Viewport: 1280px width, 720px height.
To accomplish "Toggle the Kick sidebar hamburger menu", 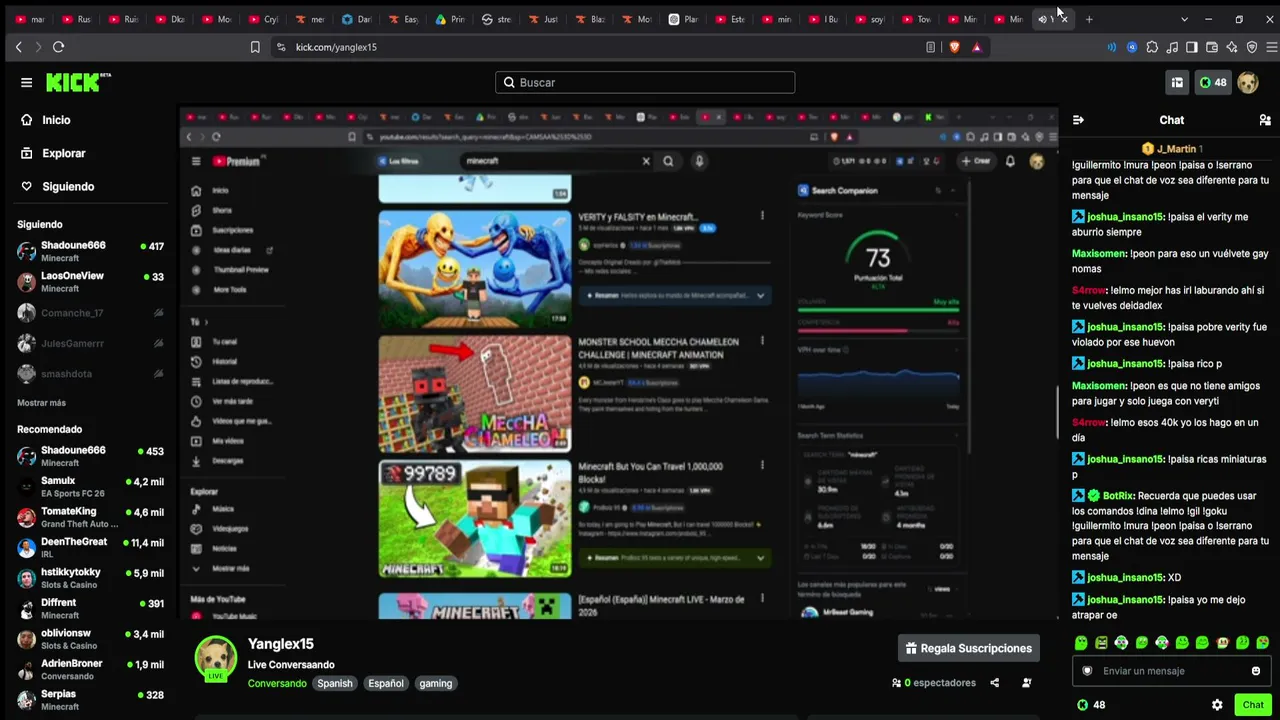I will [x=27, y=83].
